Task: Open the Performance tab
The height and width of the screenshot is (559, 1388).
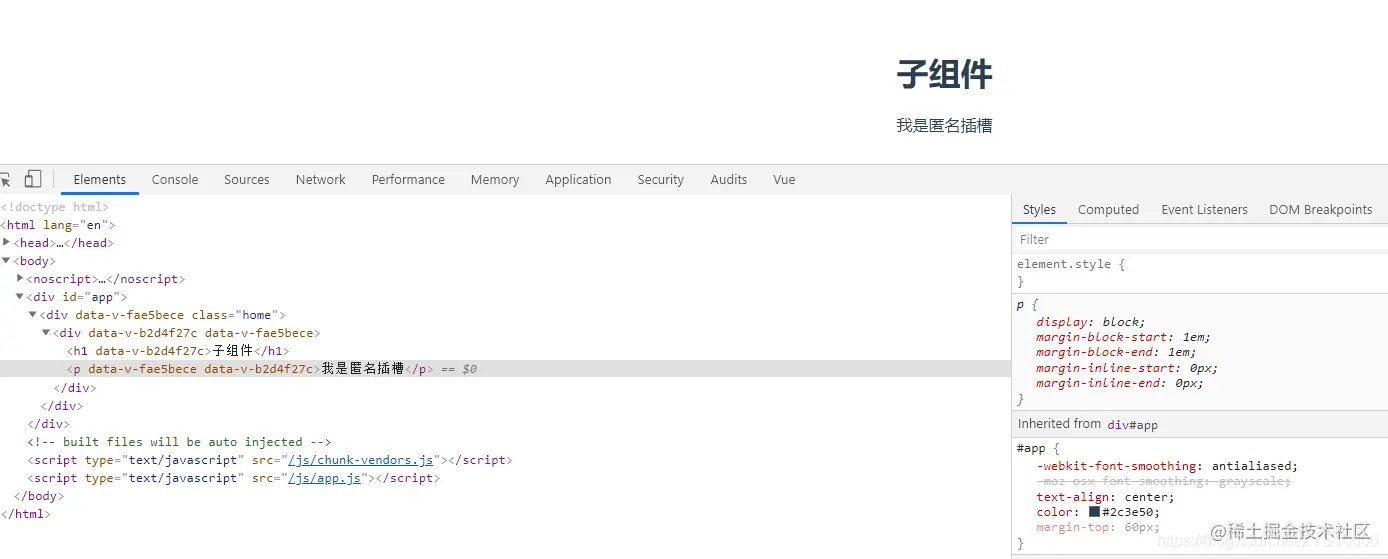Action: click(408, 180)
